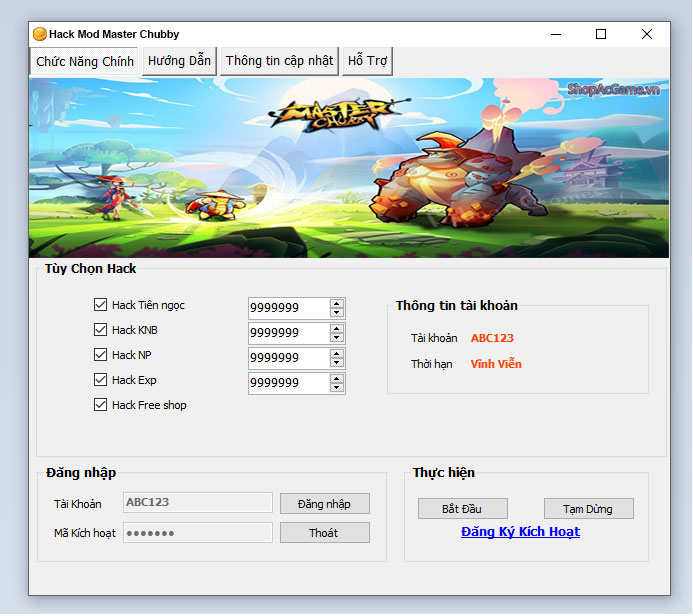Disable the Hack NP checkbox

click(x=100, y=354)
